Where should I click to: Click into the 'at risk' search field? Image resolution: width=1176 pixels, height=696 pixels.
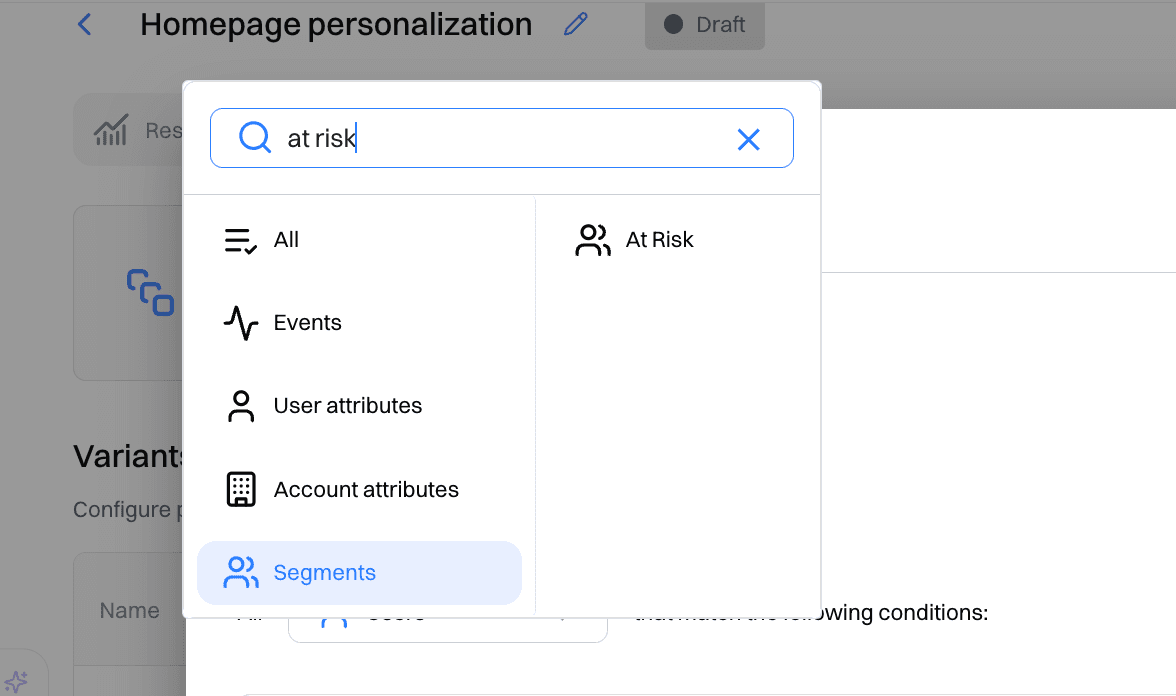pyautogui.click(x=500, y=138)
